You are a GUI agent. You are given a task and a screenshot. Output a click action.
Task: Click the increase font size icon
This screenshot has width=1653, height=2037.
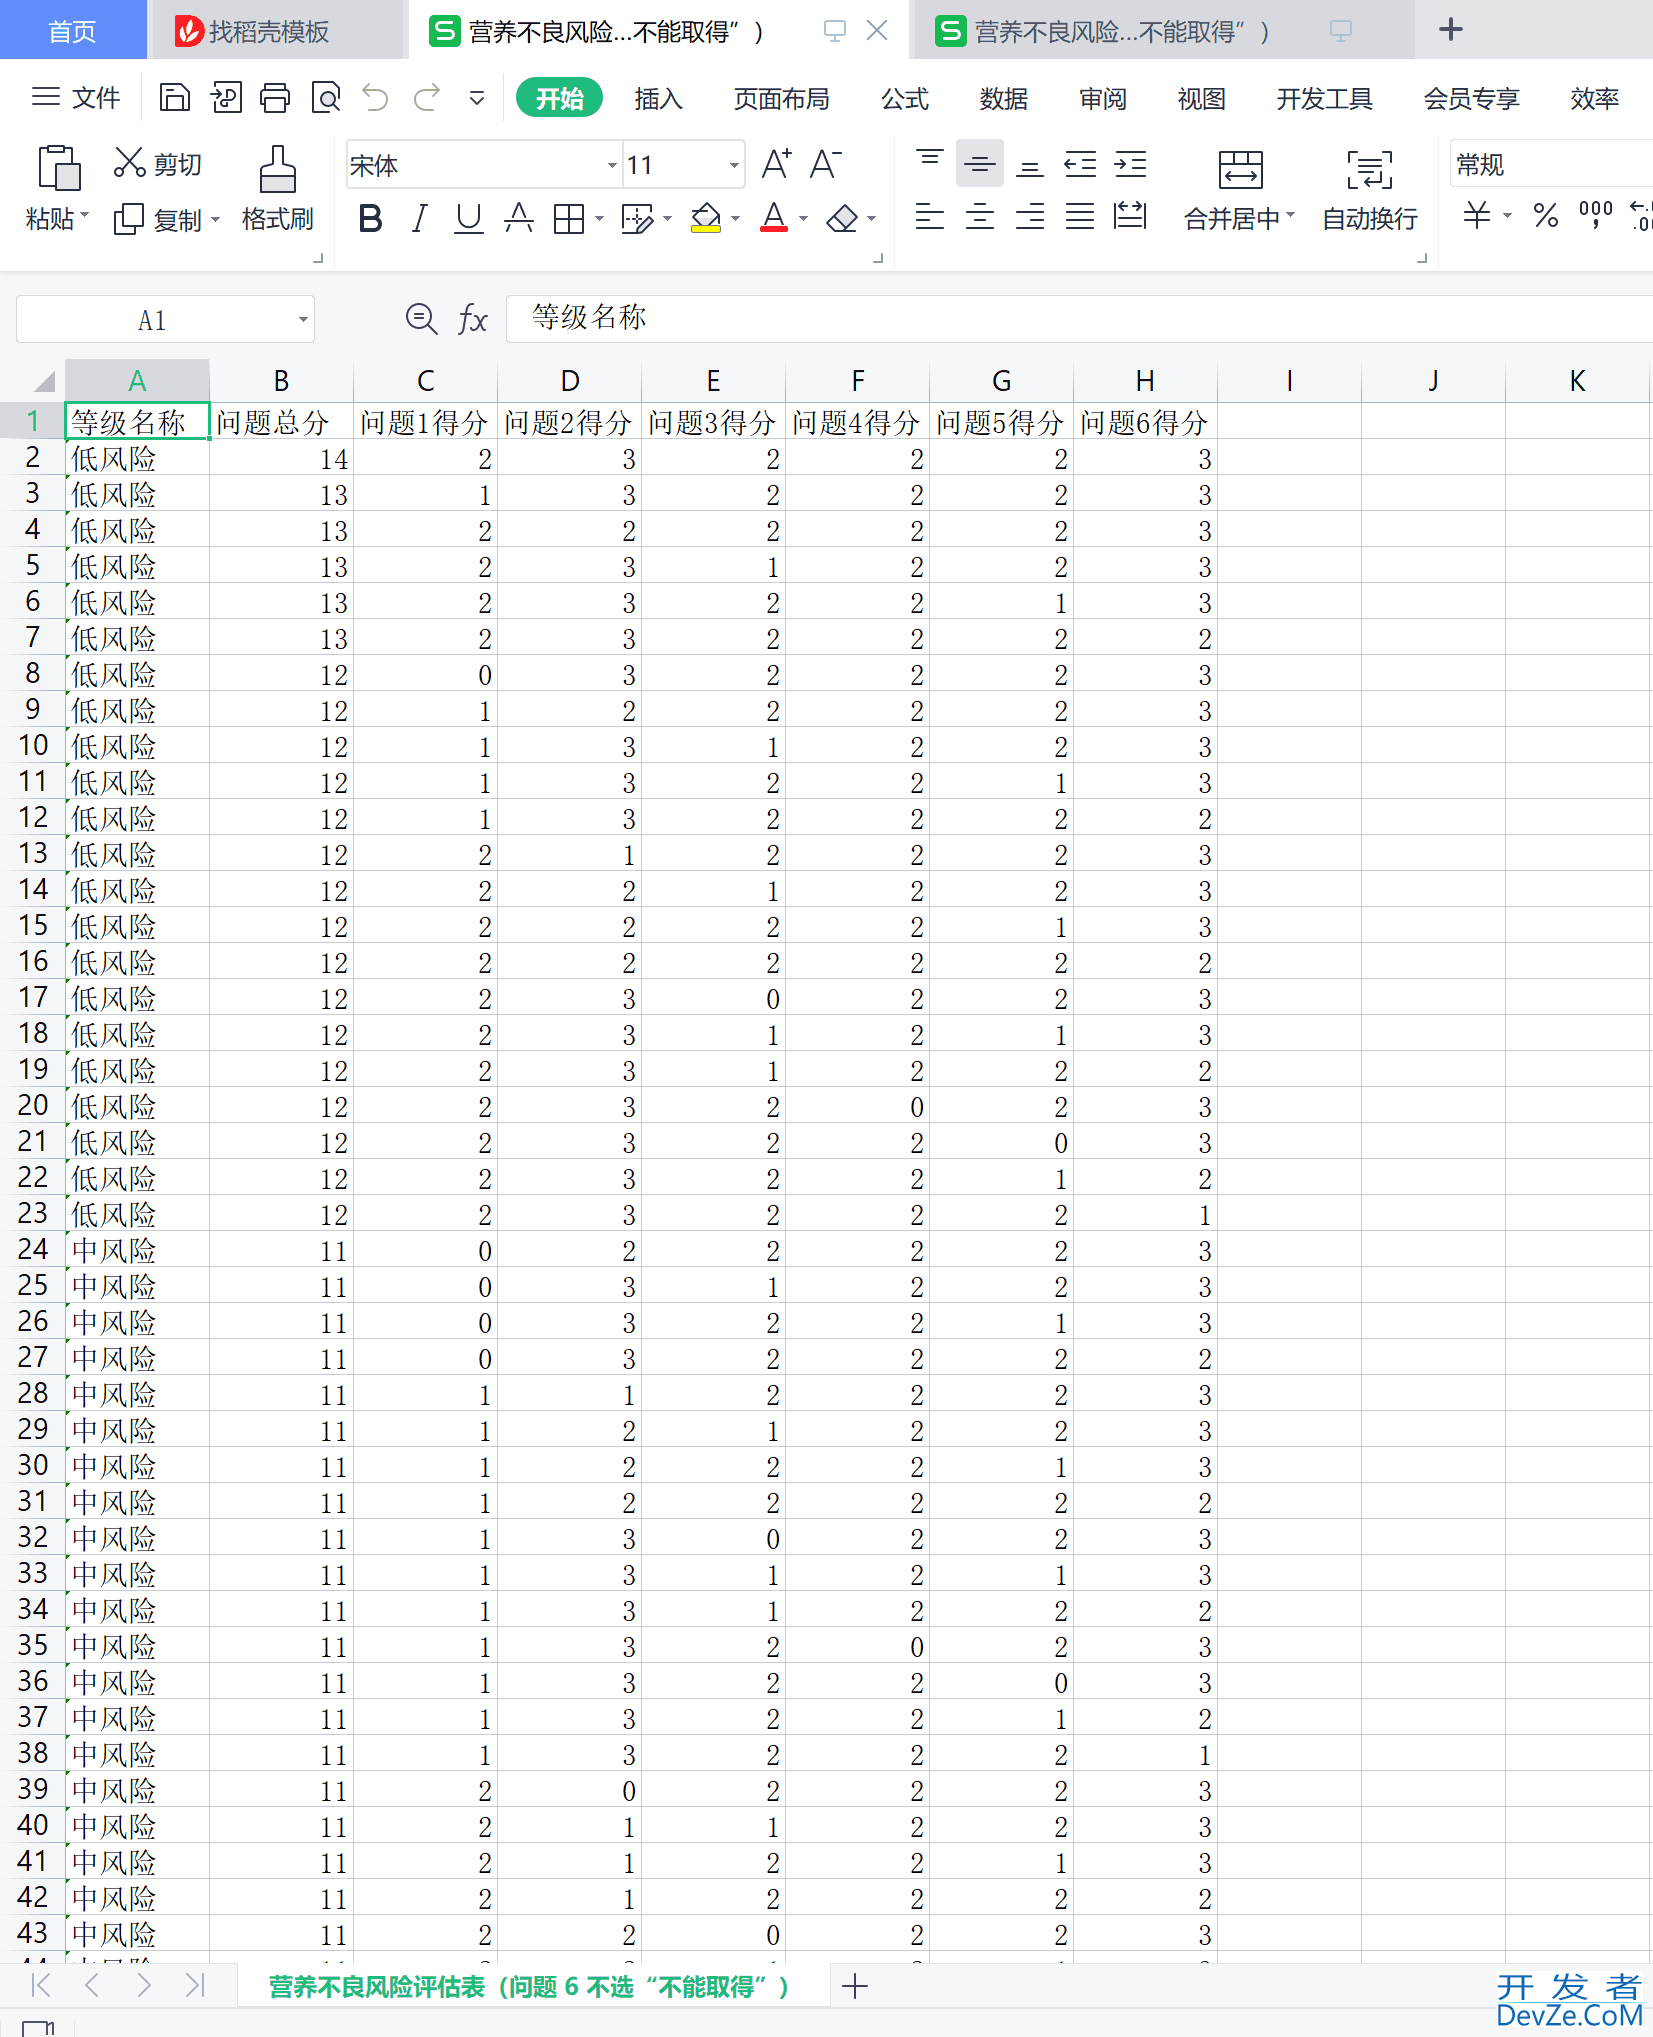776,164
